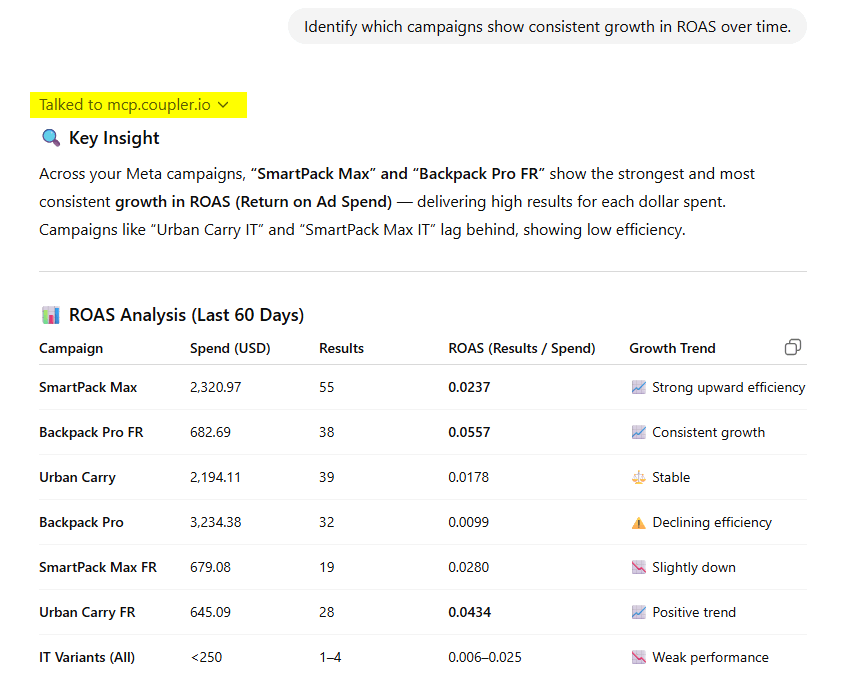865x687 pixels.
Task: Click the user question bubble
Action: 547,26
